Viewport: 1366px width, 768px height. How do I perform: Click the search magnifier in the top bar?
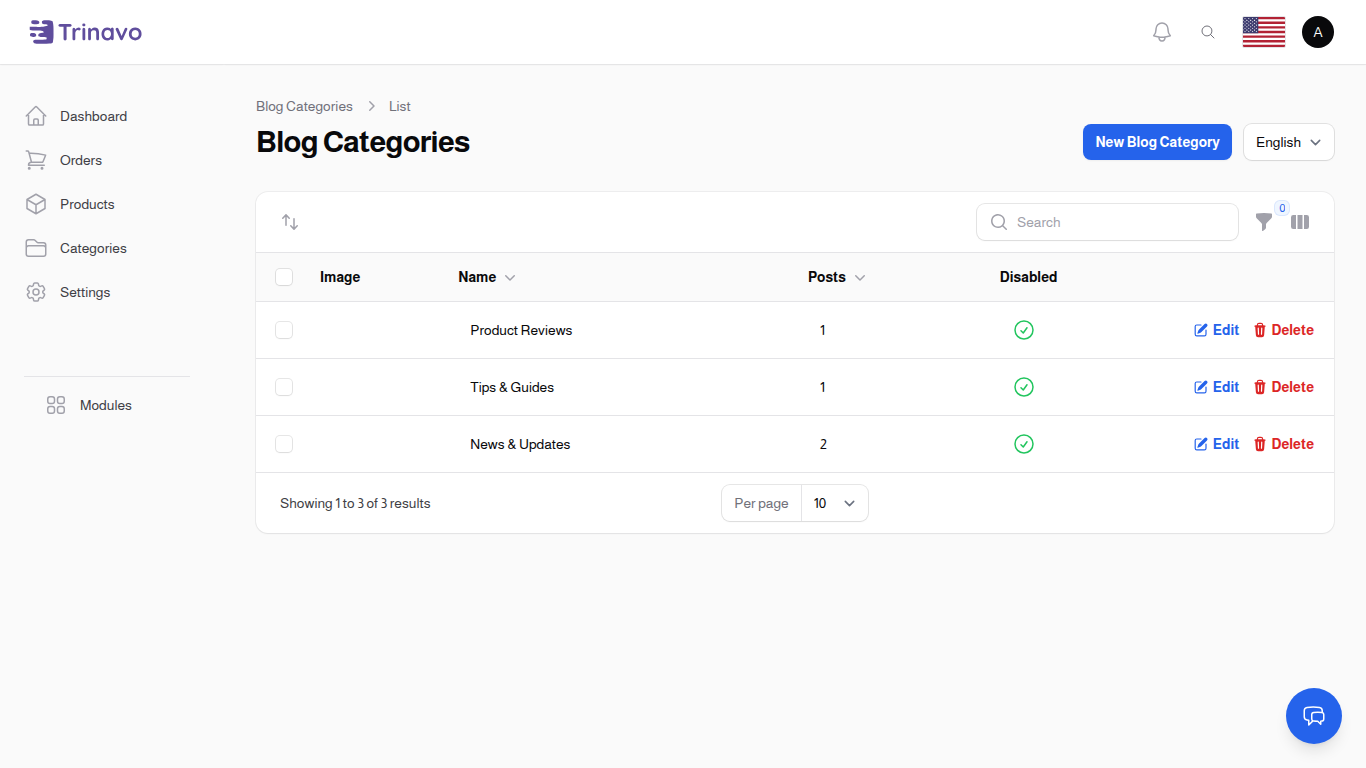tap(1208, 31)
